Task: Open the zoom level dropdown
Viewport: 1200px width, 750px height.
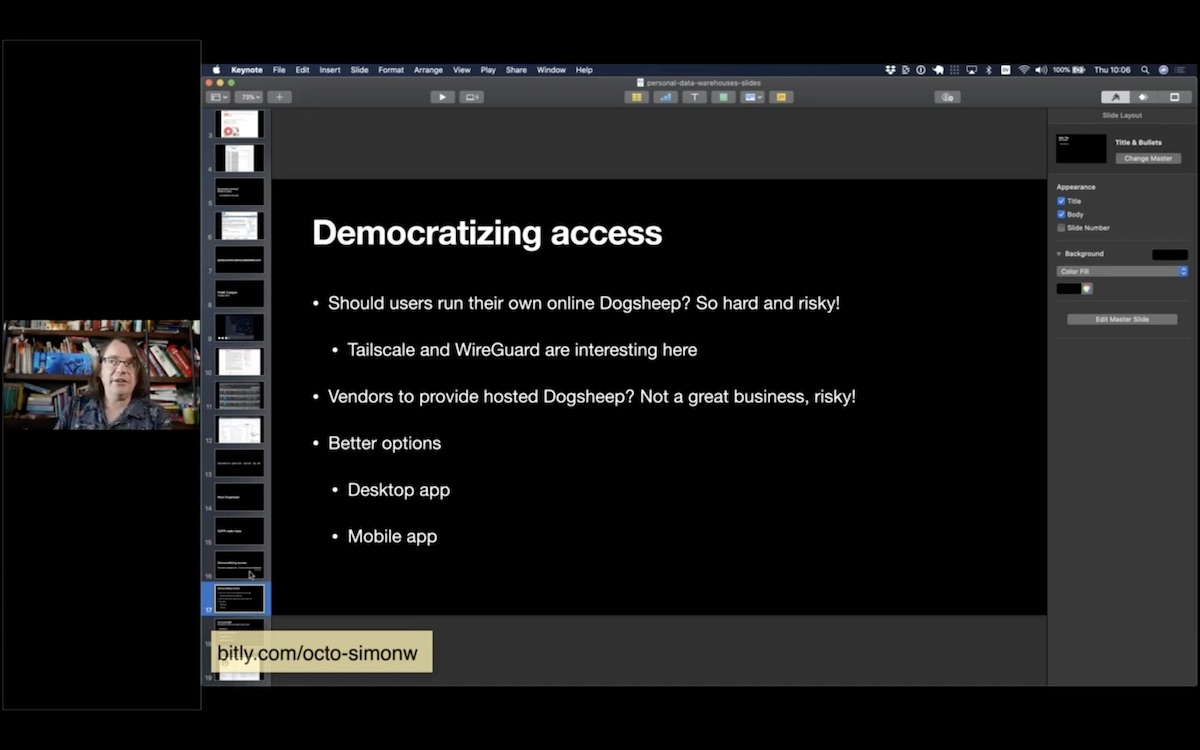Action: tap(249, 97)
